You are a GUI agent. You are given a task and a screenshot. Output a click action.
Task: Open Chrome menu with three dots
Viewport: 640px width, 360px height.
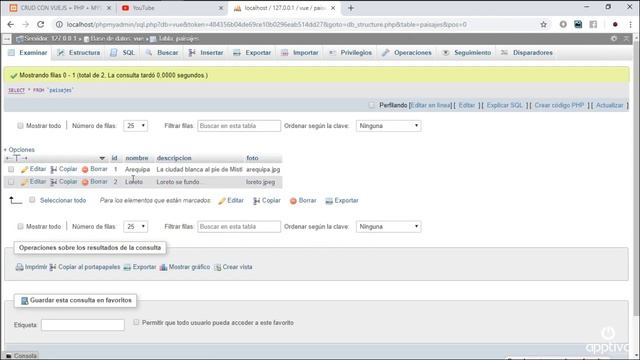pos(631,24)
